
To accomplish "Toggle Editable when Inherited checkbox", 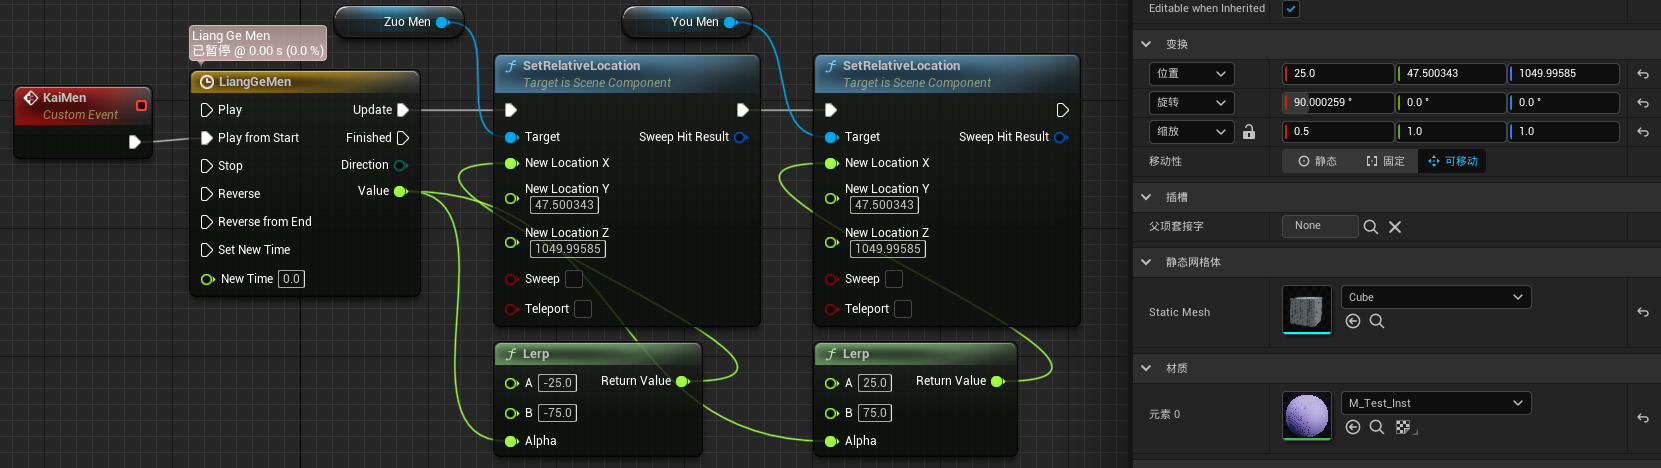I will [1291, 9].
